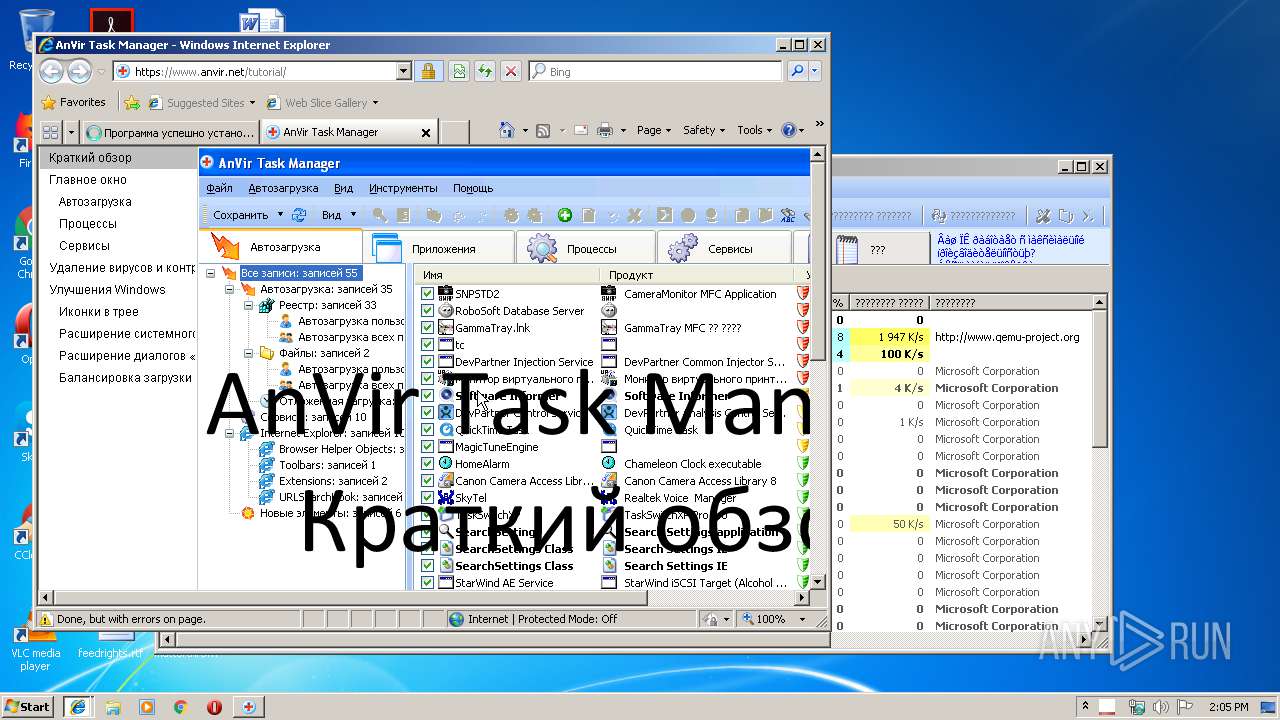Open Opera from the taskbar
The height and width of the screenshot is (720, 1280).
click(x=214, y=706)
